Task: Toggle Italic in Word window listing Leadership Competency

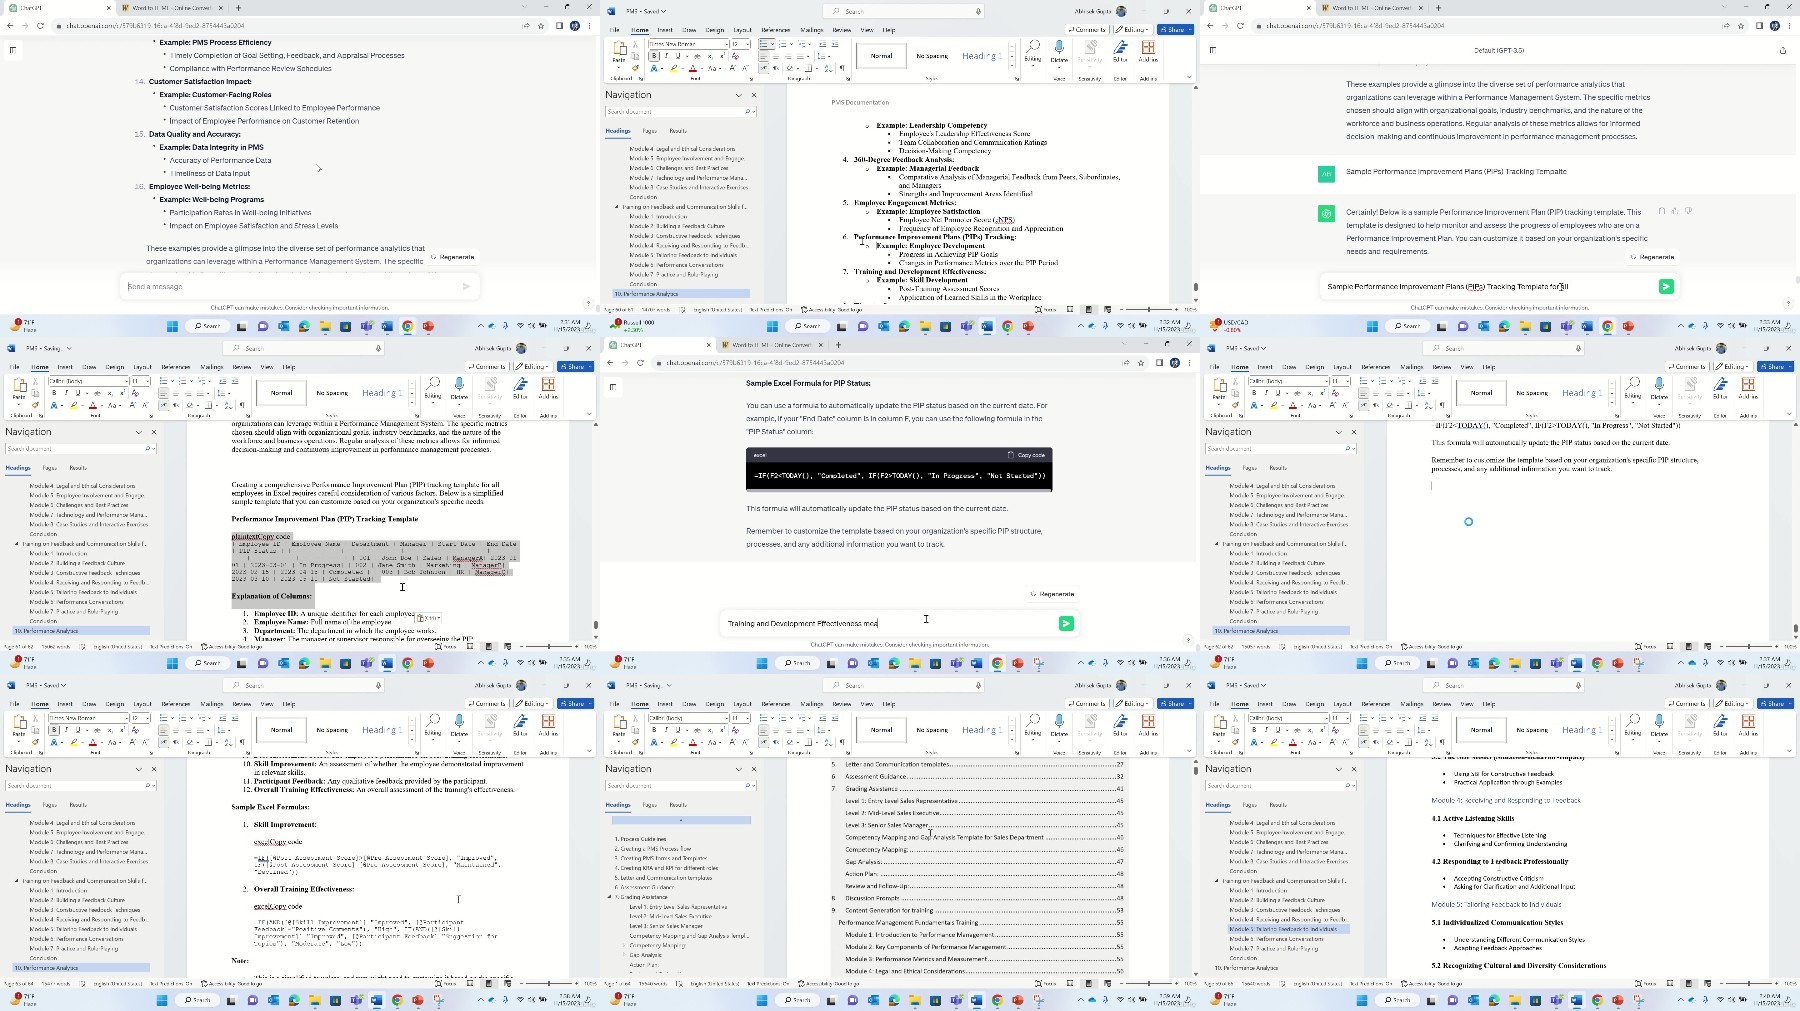Action: (x=666, y=56)
